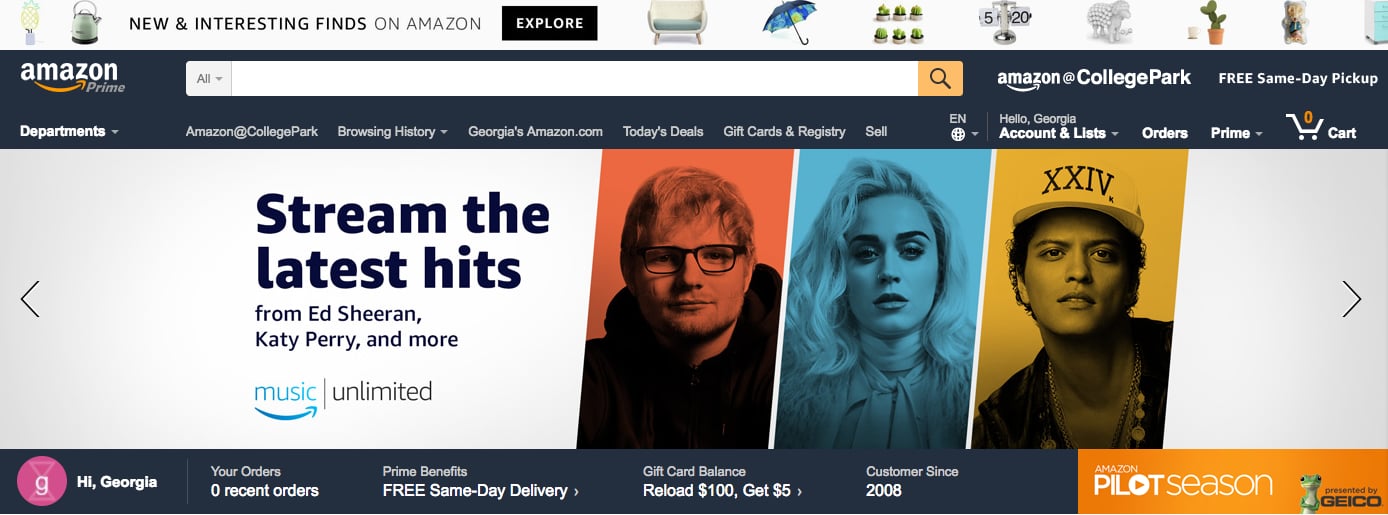Click into the search text field
The height and width of the screenshot is (515, 1388).
pyautogui.click(x=575, y=79)
